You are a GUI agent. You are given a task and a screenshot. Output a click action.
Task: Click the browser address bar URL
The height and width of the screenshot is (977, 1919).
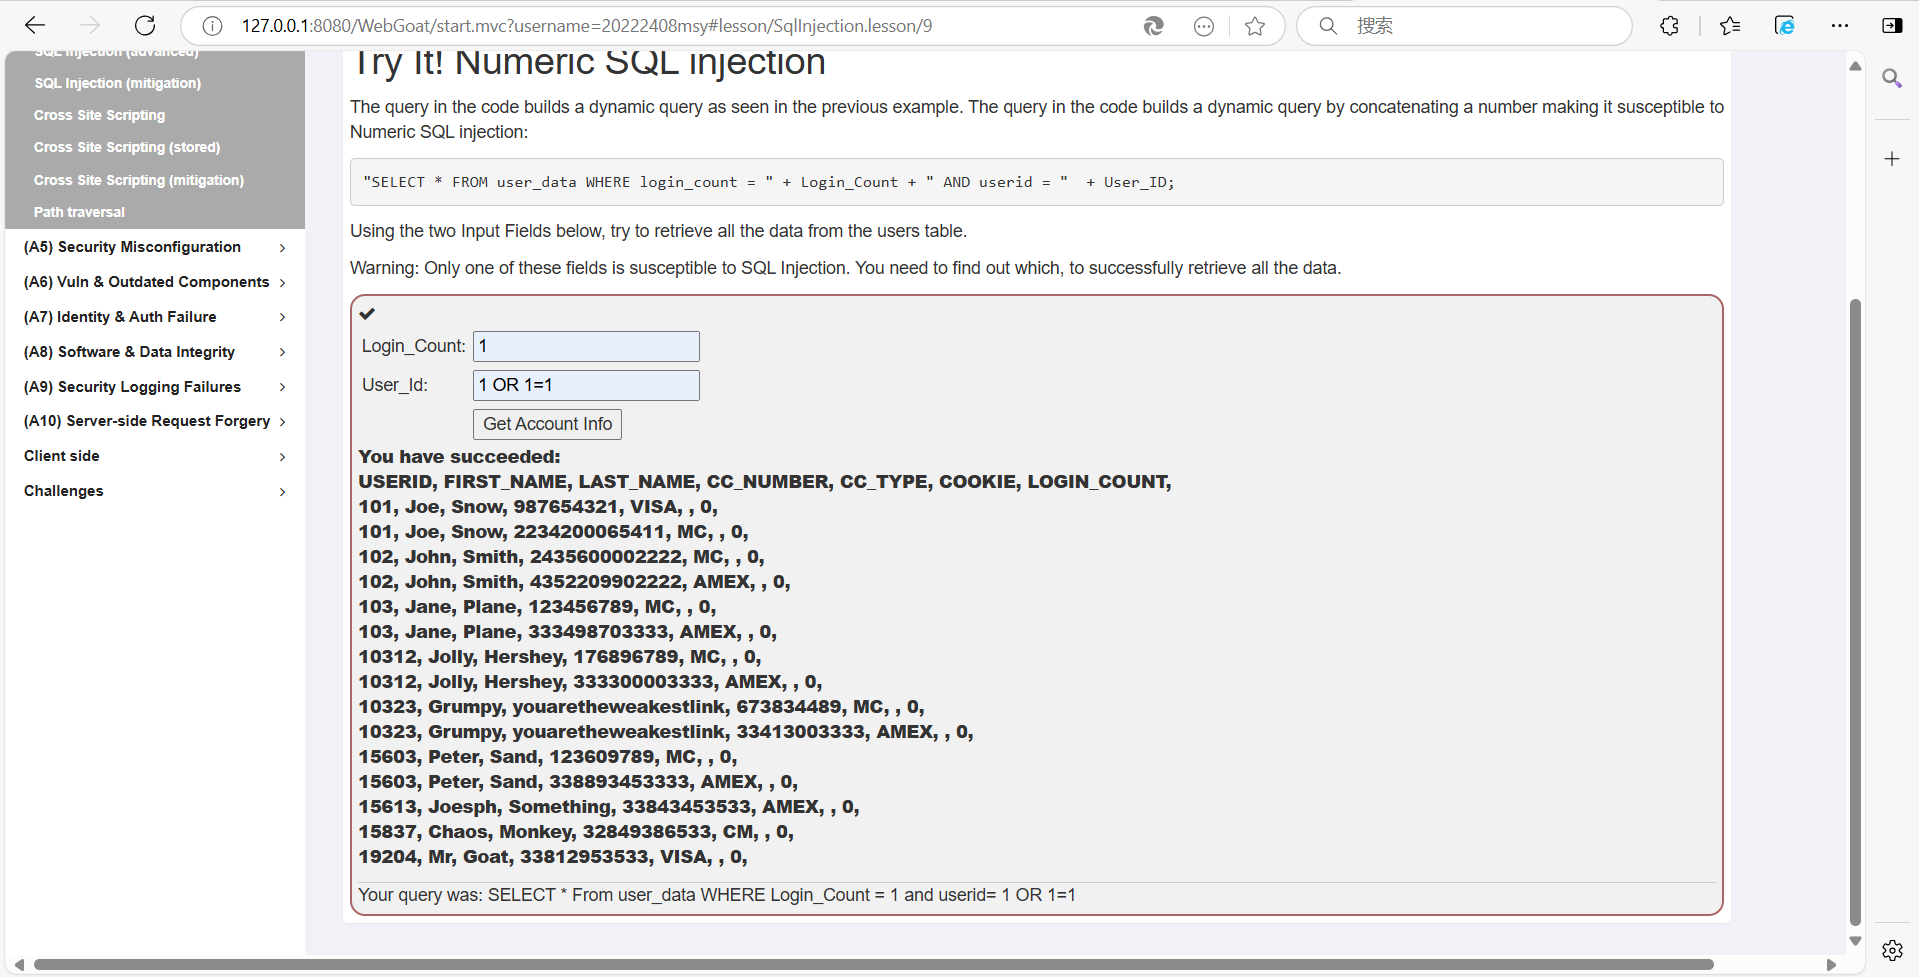[587, 26]
